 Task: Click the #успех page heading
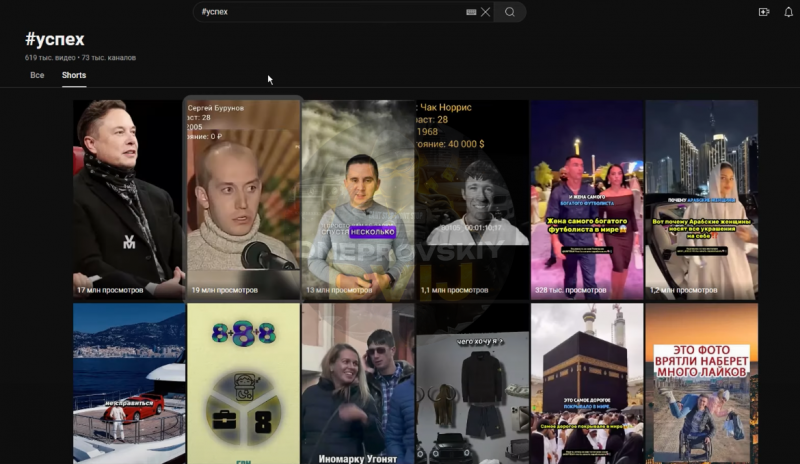click(x=55, y=39)
